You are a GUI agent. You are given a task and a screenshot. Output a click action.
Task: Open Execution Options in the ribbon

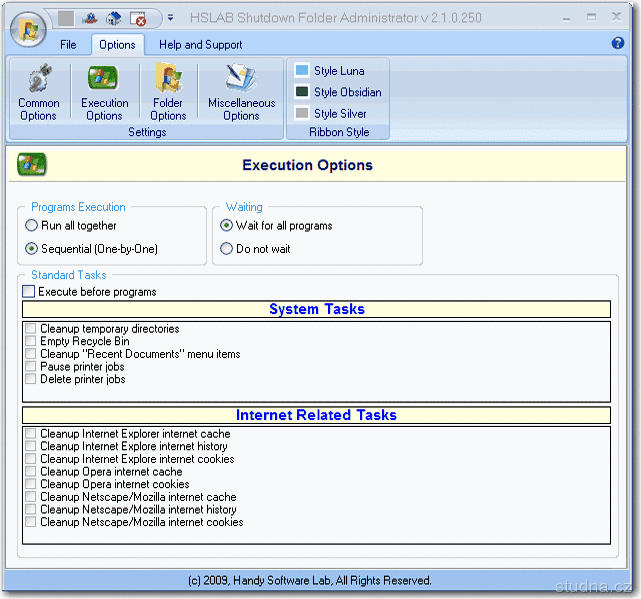[x=104, y=93]
